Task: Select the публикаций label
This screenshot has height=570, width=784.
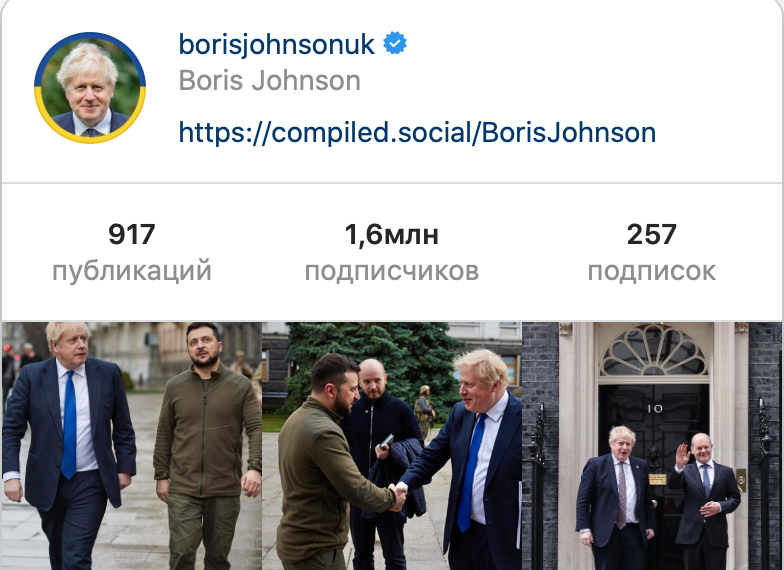Action: point(132,272)
